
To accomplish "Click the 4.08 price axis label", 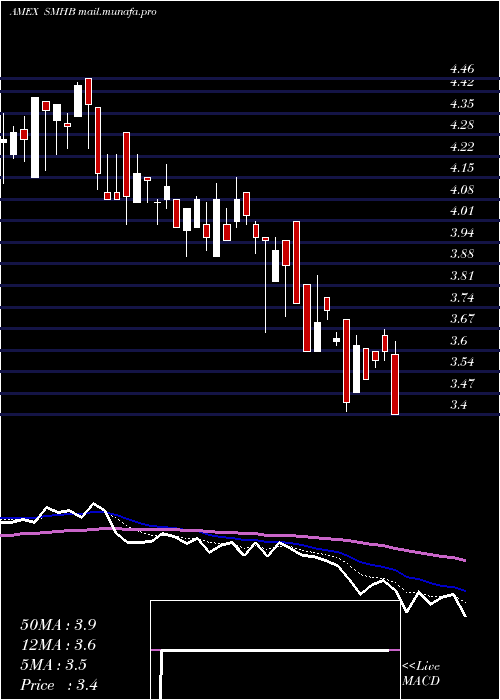I will (x=462, y=190).
